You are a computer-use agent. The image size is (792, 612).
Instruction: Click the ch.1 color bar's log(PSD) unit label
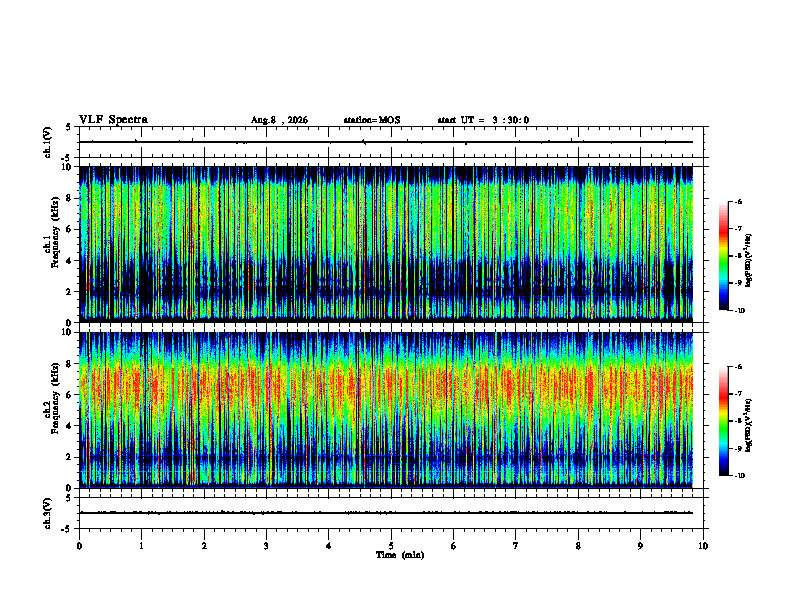click(749, 261)
